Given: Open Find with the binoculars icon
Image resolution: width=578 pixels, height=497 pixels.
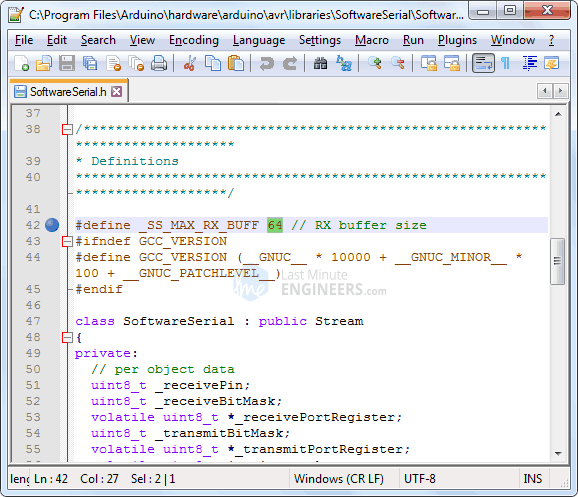Looking at the screenshot, I should 320,63.
